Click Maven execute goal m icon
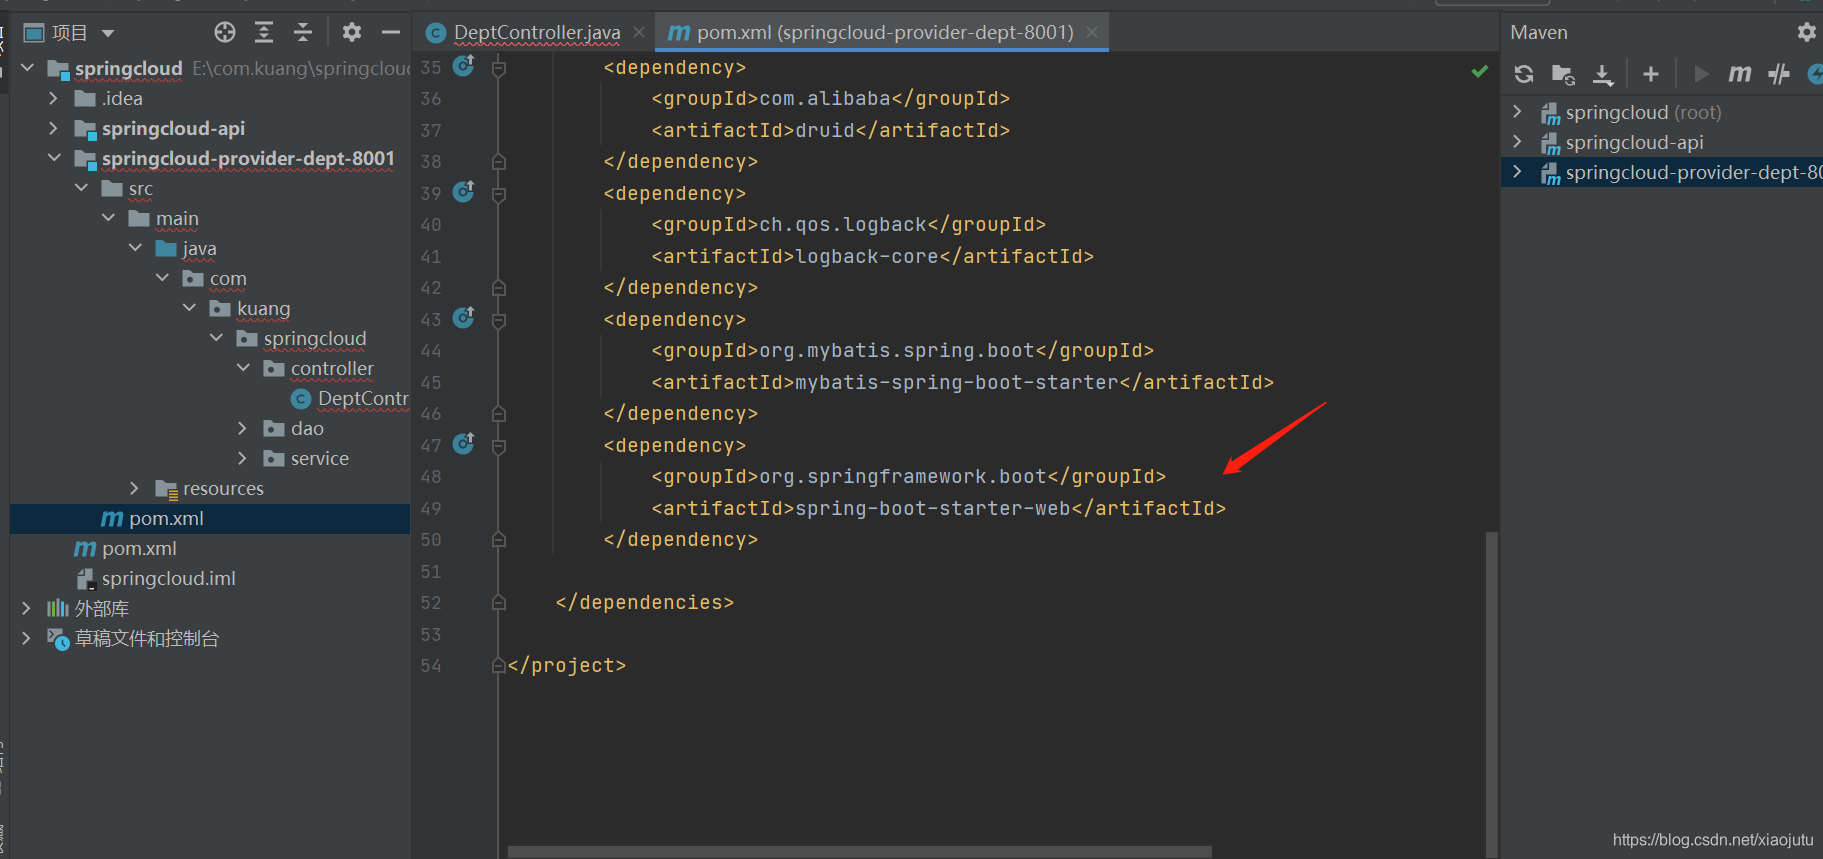The image size is (1823, 859). pyautogui.click(x=1740, y=74)
